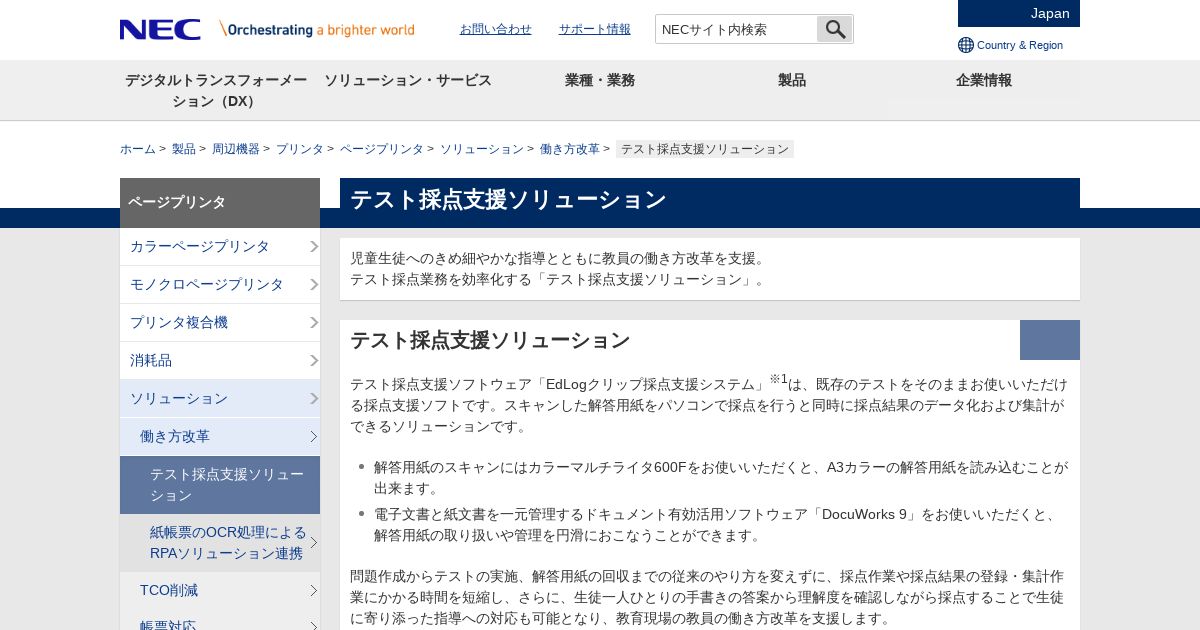Click the 帳票対応 item in the sidebar
Image resolution: width=1200 pixels, height=630 pixels.
coord(220,622)
